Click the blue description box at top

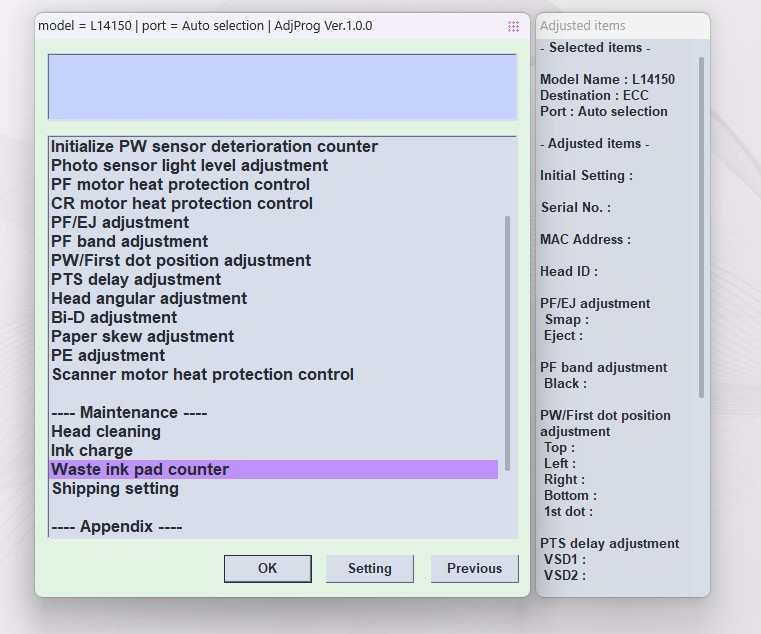pyautogui.click(x=282, y=87)
